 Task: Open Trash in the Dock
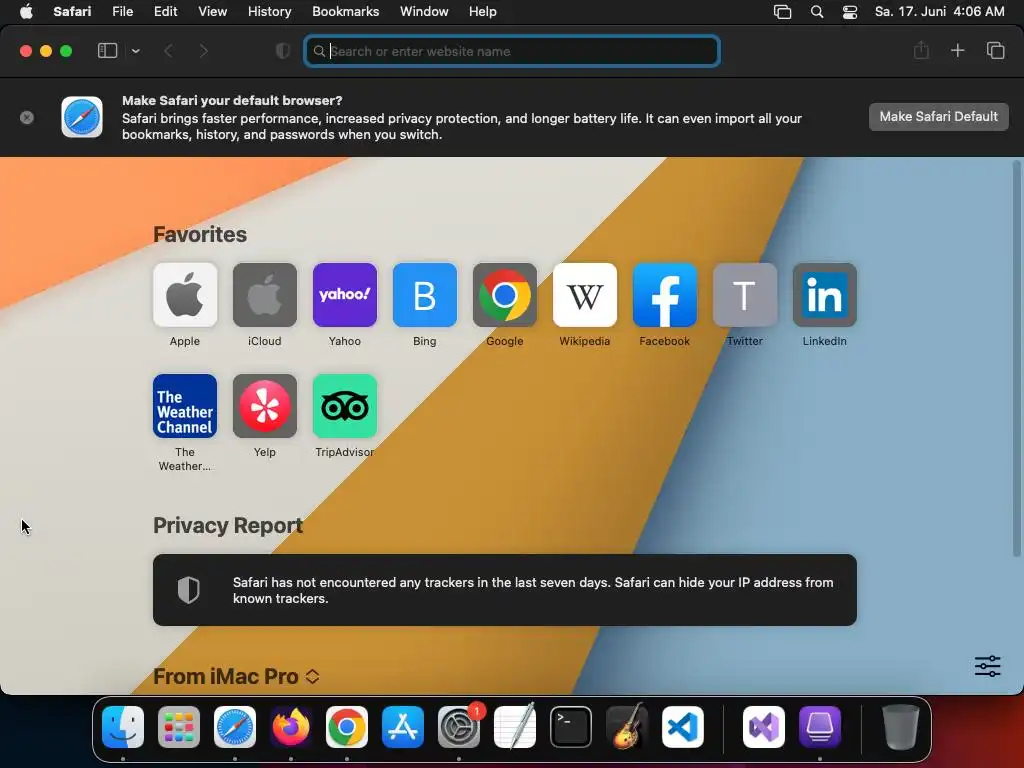click(901, 727)
